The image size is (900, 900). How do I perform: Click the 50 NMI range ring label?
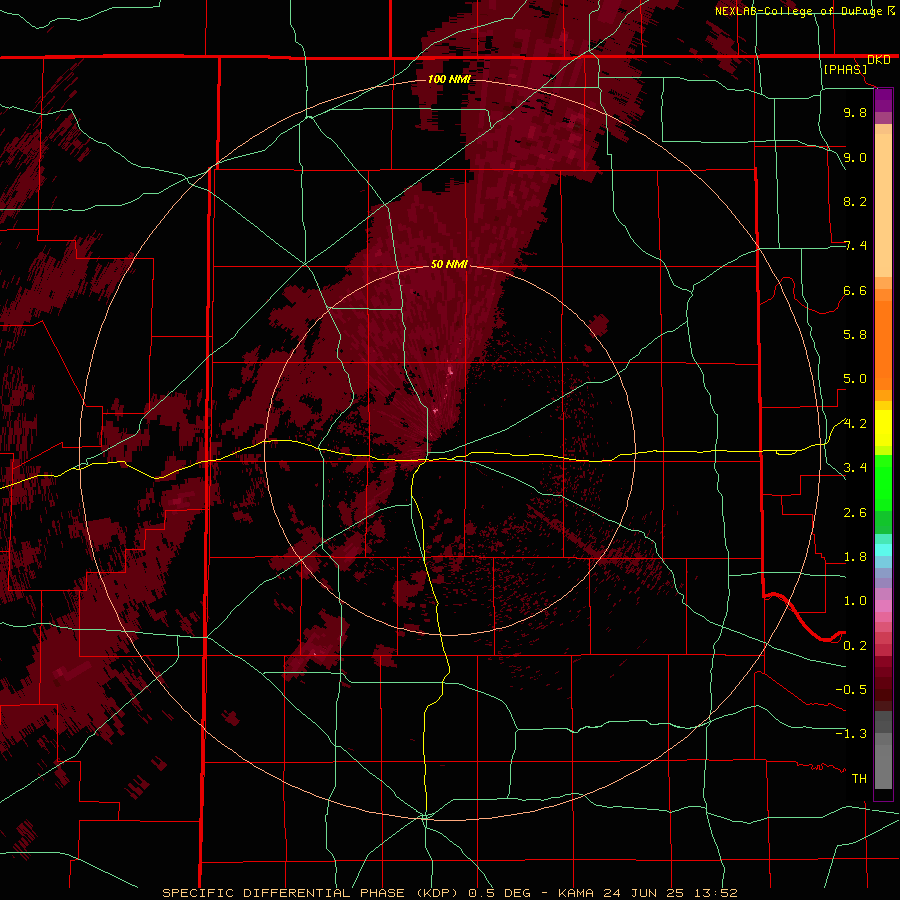pos(449,264)
